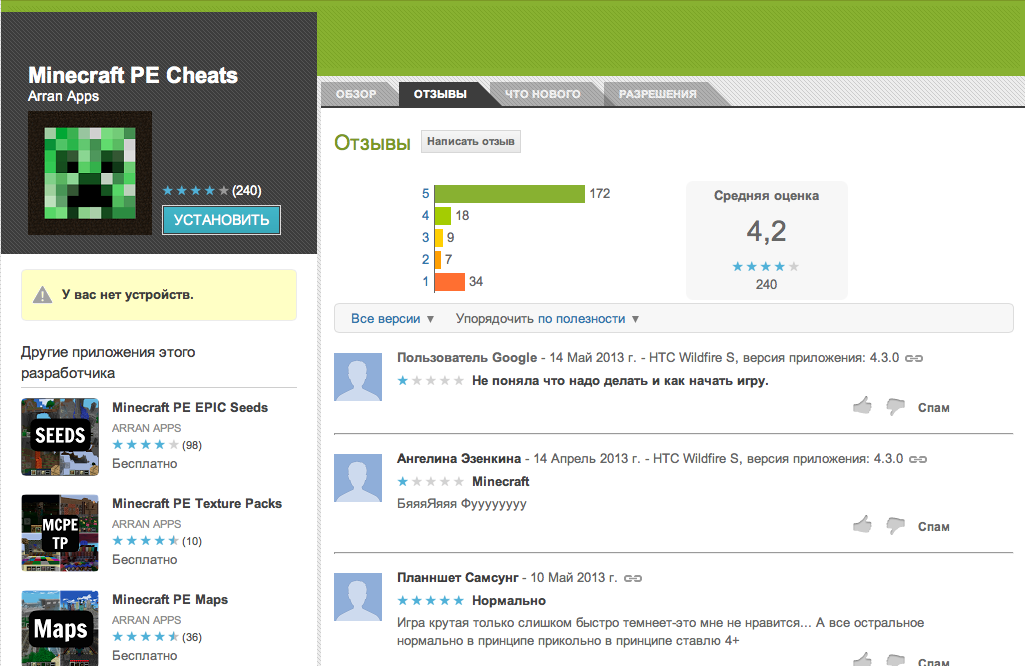This screenshot has width=1025, height=666.
Task: Open Minecraft PE EPIC Seeds title link
Action: (x=190, y=407)
